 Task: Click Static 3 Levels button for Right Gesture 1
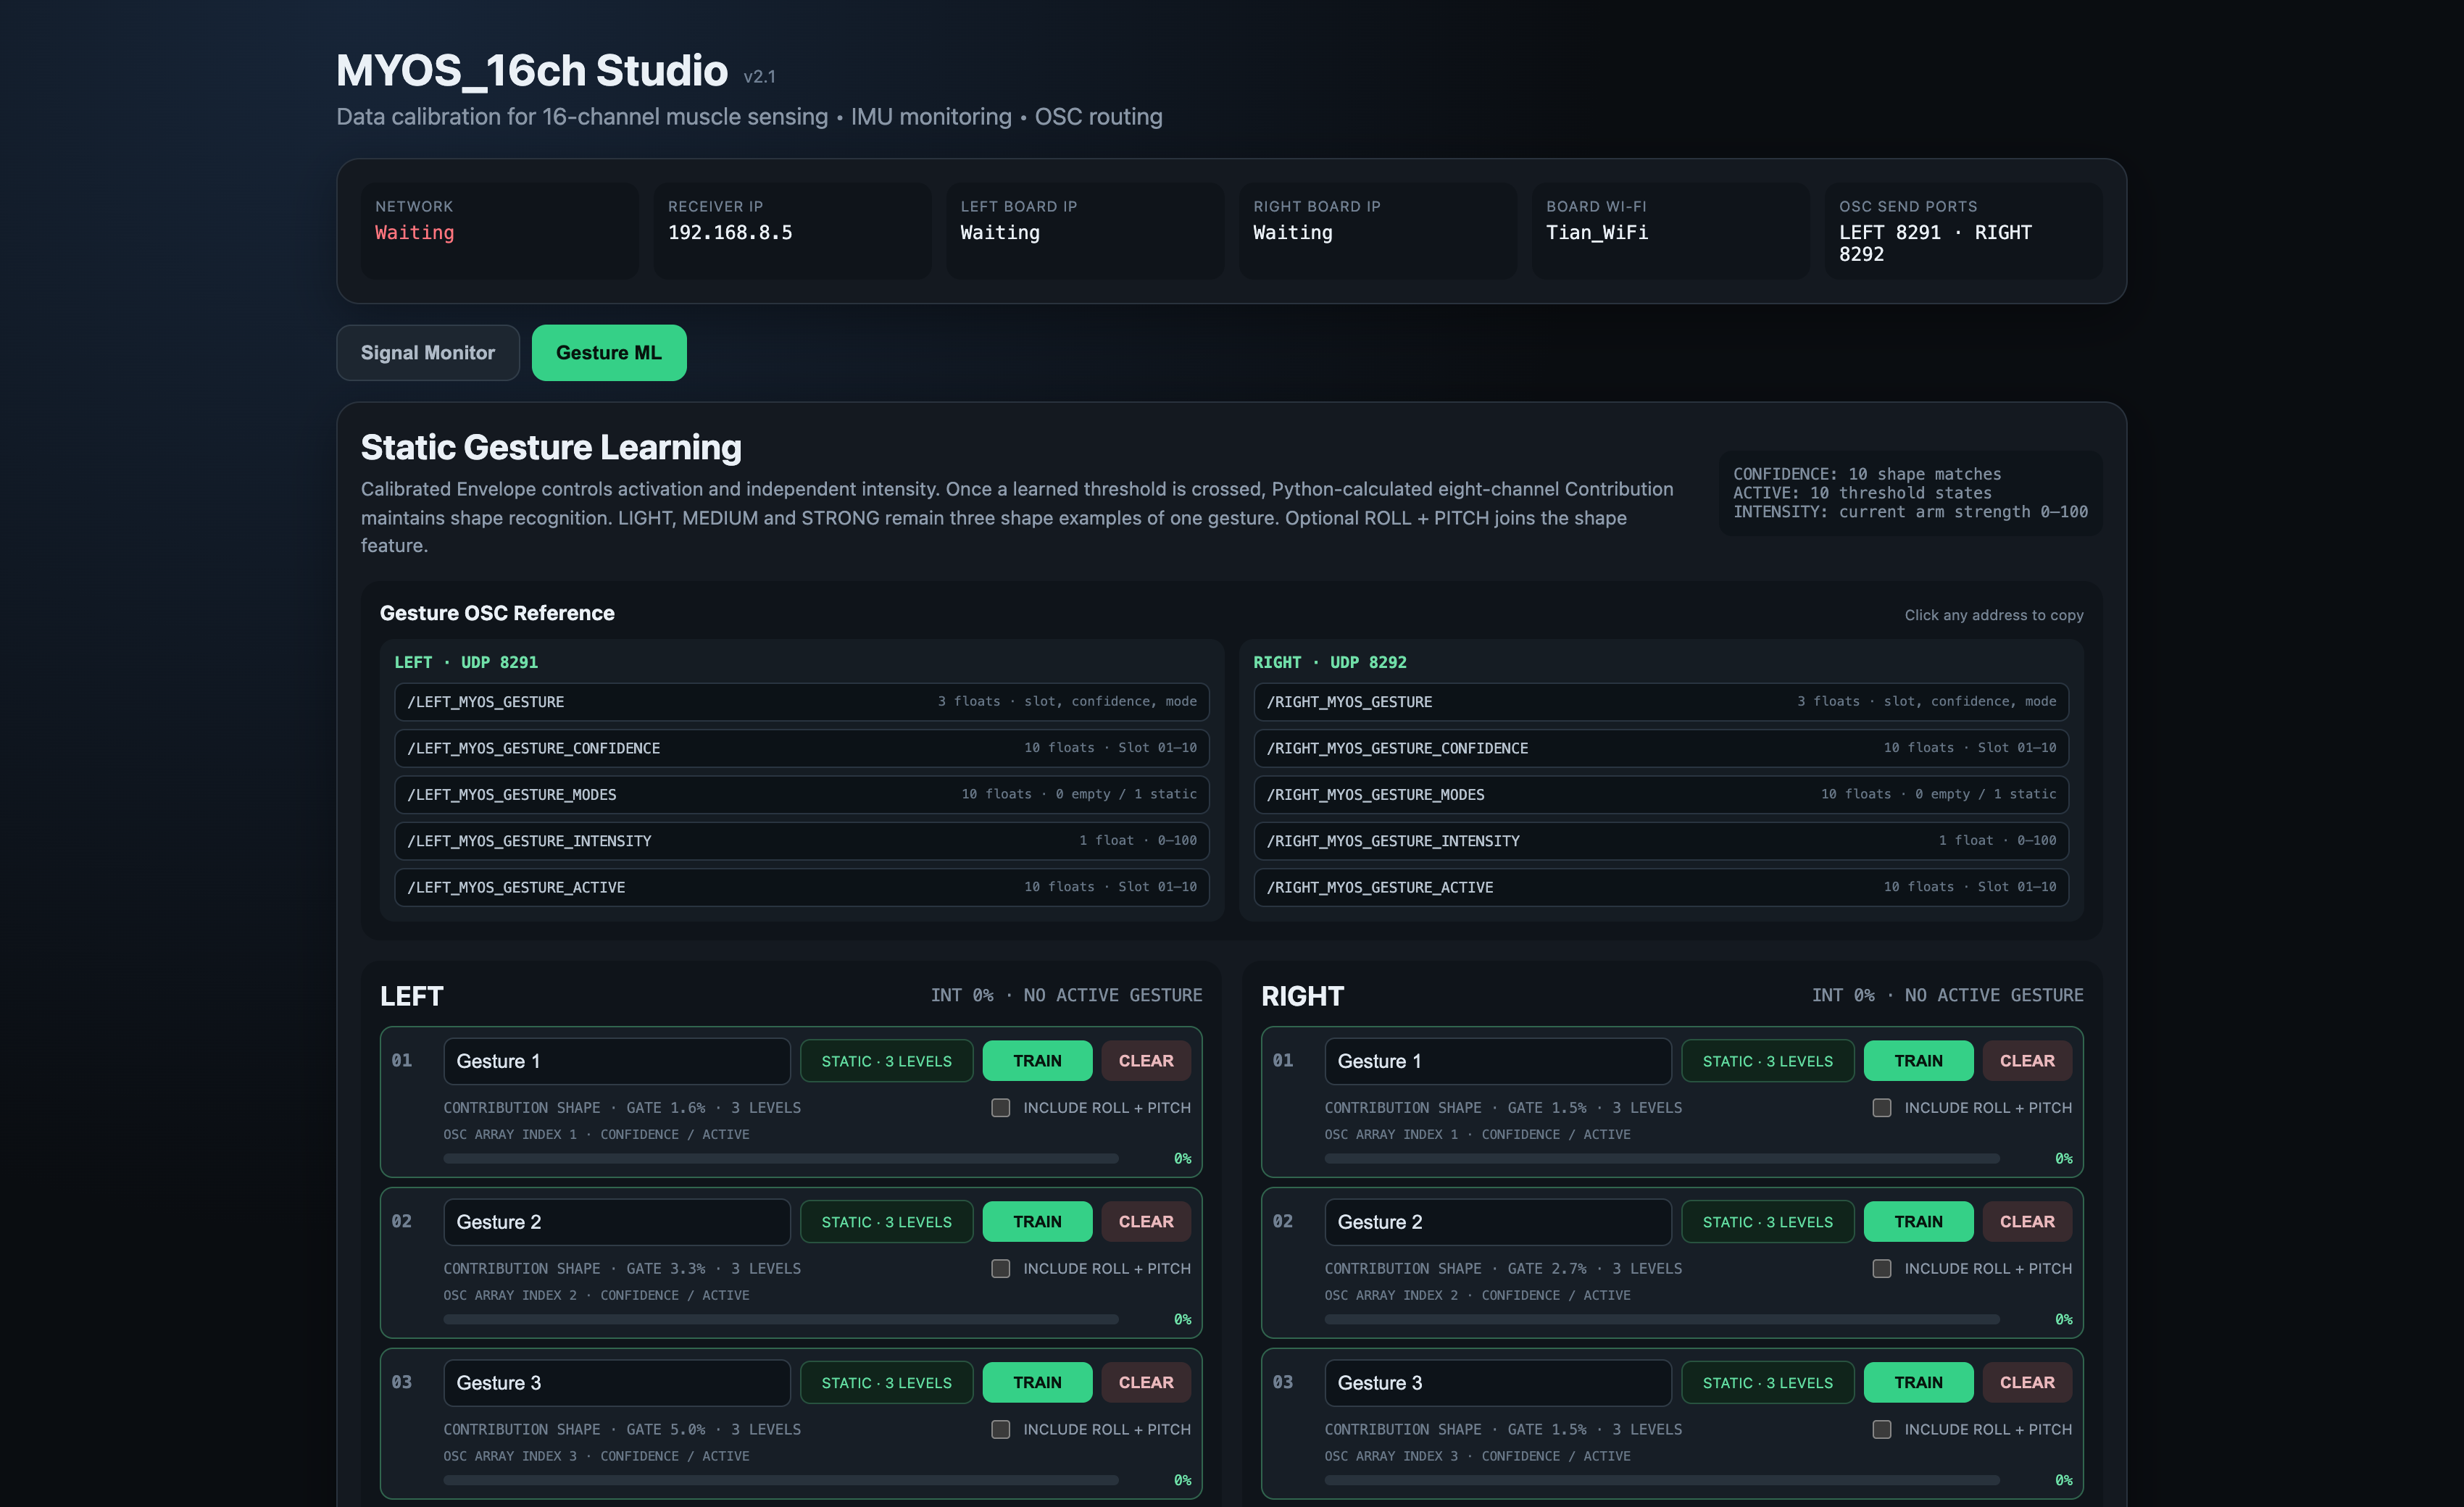[1767, 1060]
